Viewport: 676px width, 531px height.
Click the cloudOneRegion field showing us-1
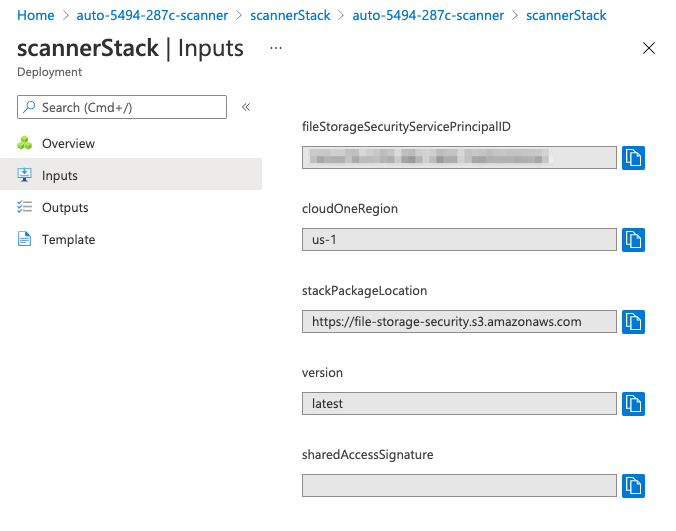pos(459,240)
